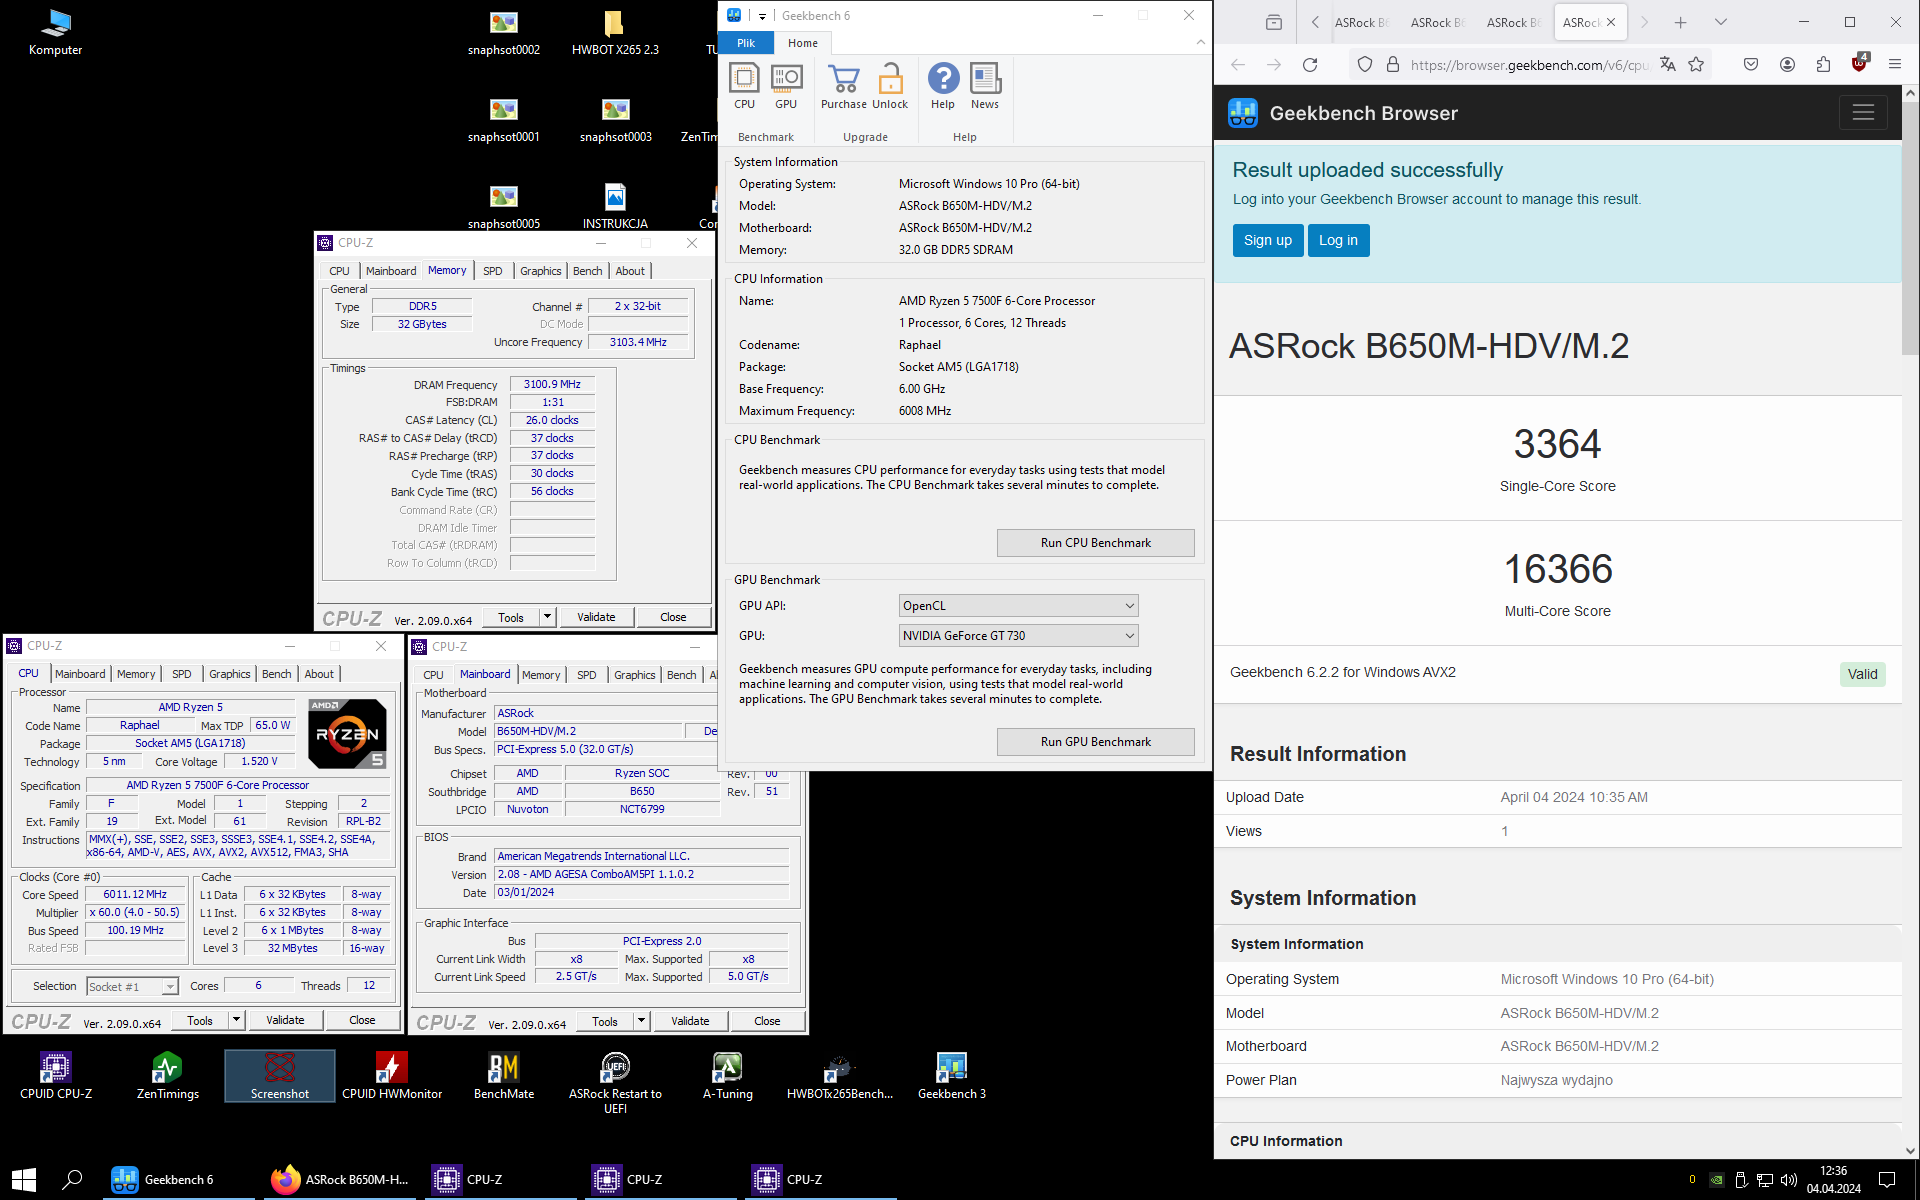
Task: Click the Valid badge on result page
Action: click(1862, 674)
